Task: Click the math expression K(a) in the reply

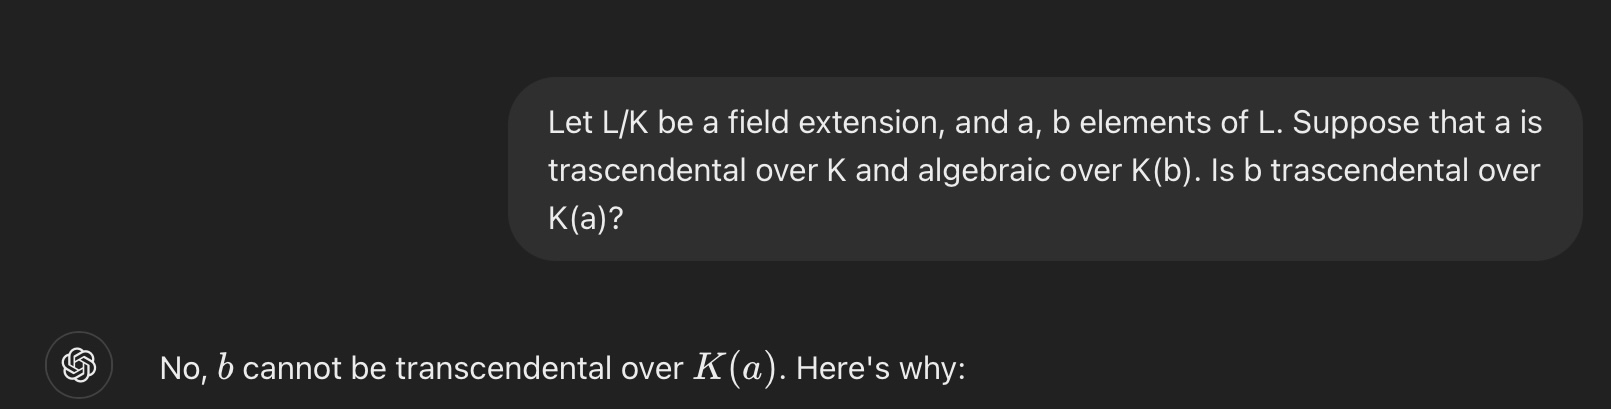Action: click(x=735, y=368)
